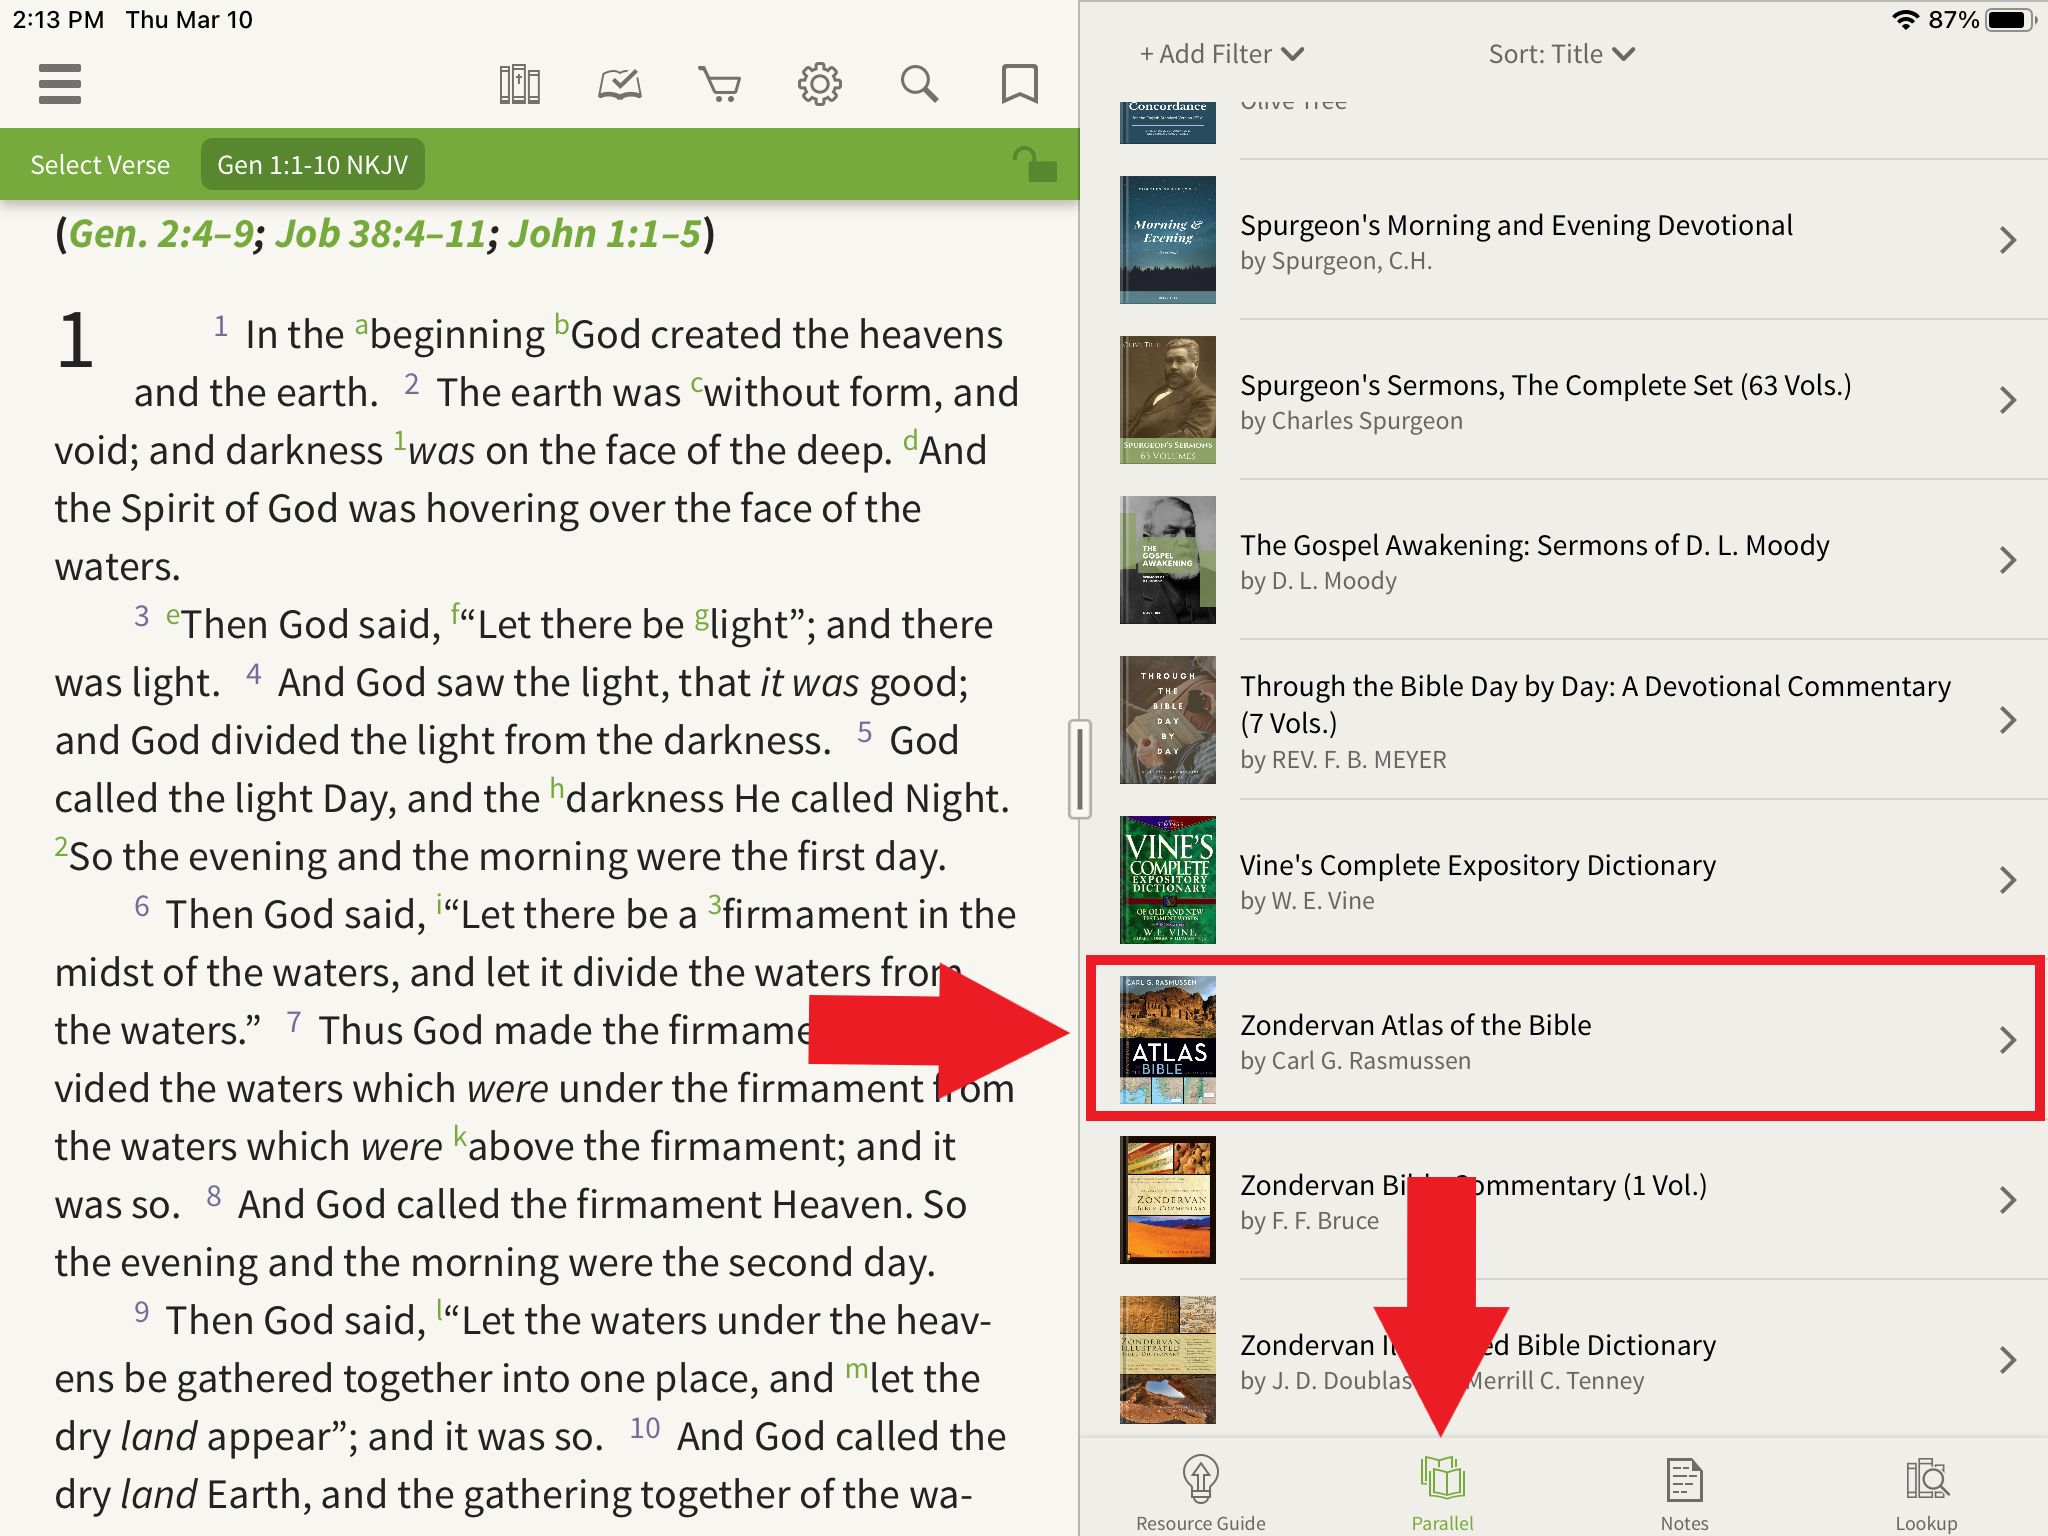Tap footnote letter k before above the firmament

pyautogui.click(x=460, y=1137)
